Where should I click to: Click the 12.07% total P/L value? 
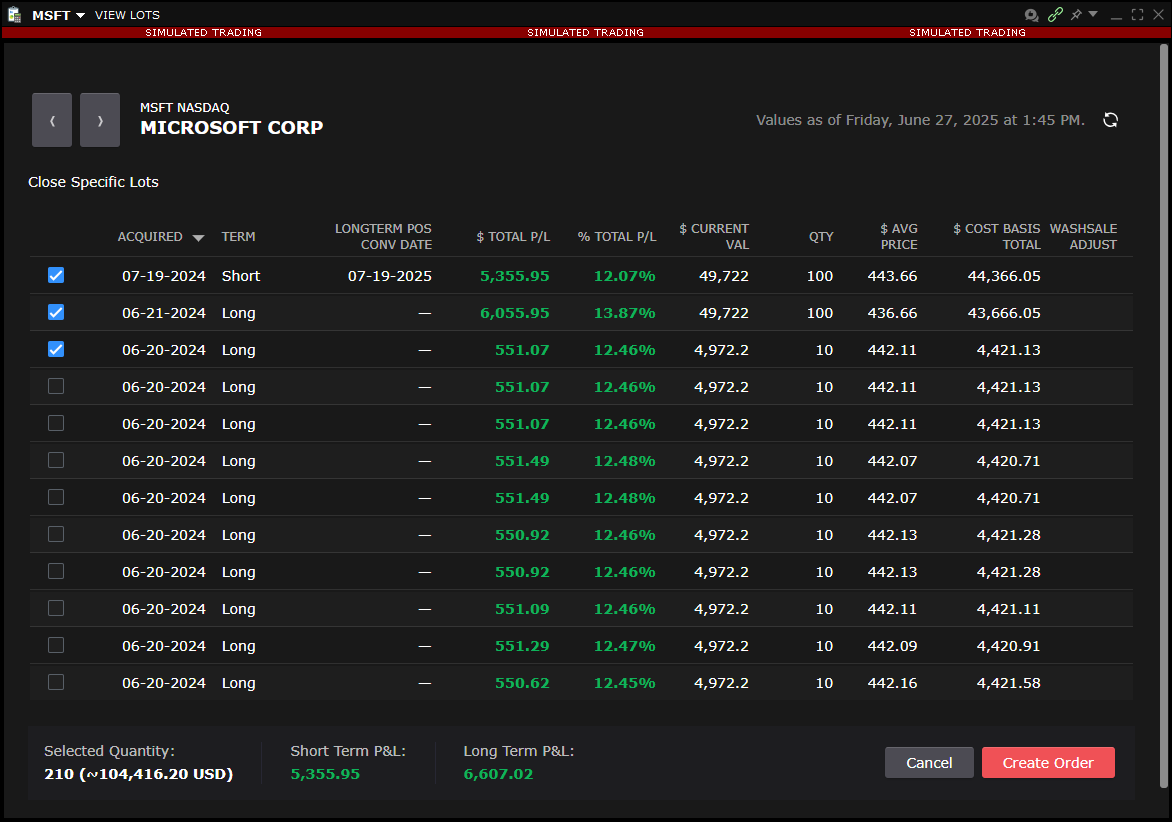pos(624,276)
